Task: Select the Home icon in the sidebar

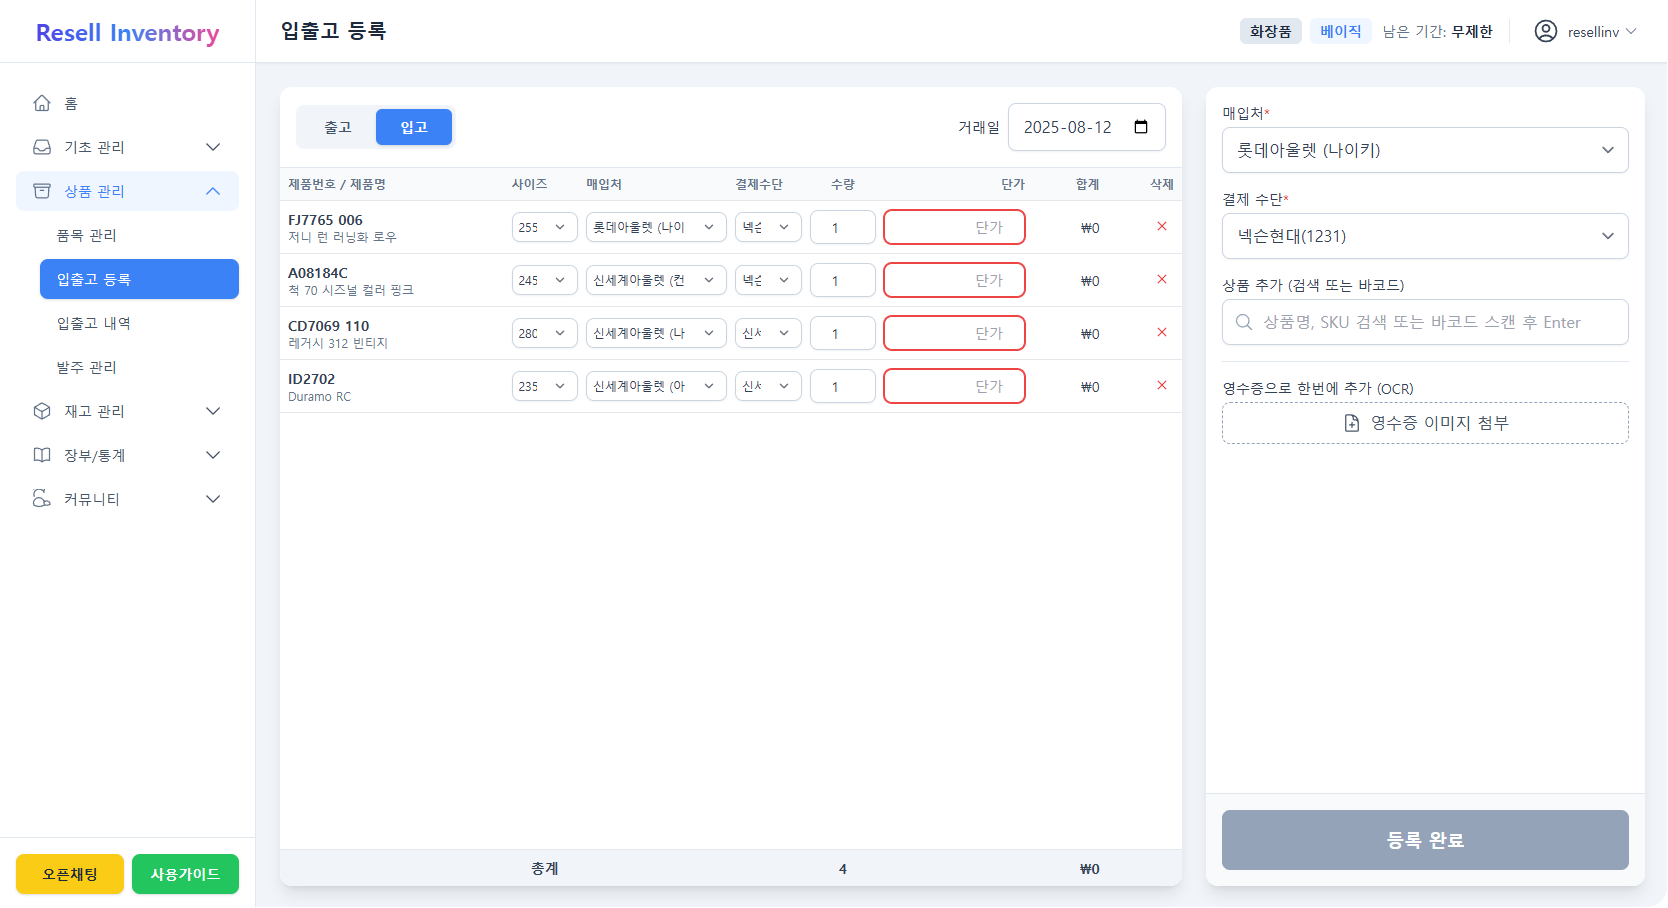Action: coord(41,102)
